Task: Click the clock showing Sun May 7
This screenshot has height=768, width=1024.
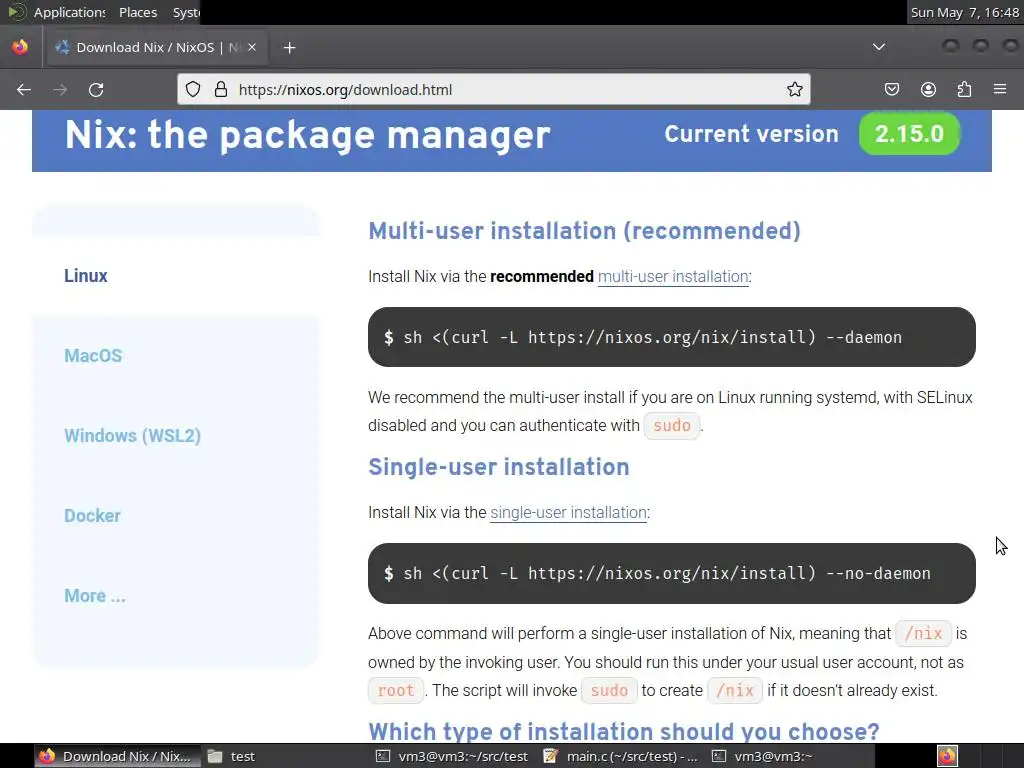Action: coord(965,12)
